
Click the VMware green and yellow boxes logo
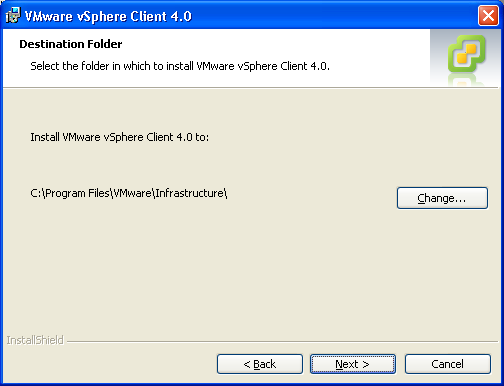tap(466, 54)
